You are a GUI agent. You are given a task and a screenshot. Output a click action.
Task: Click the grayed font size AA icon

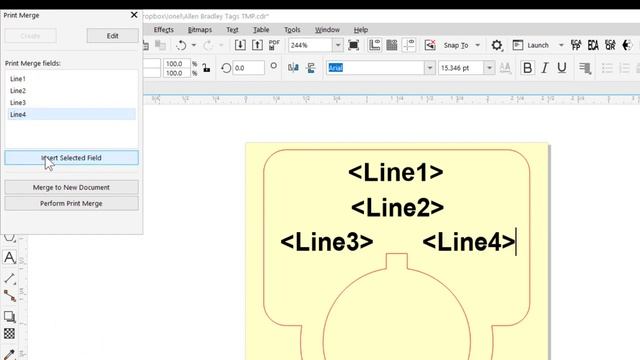(x=505, y=68)
